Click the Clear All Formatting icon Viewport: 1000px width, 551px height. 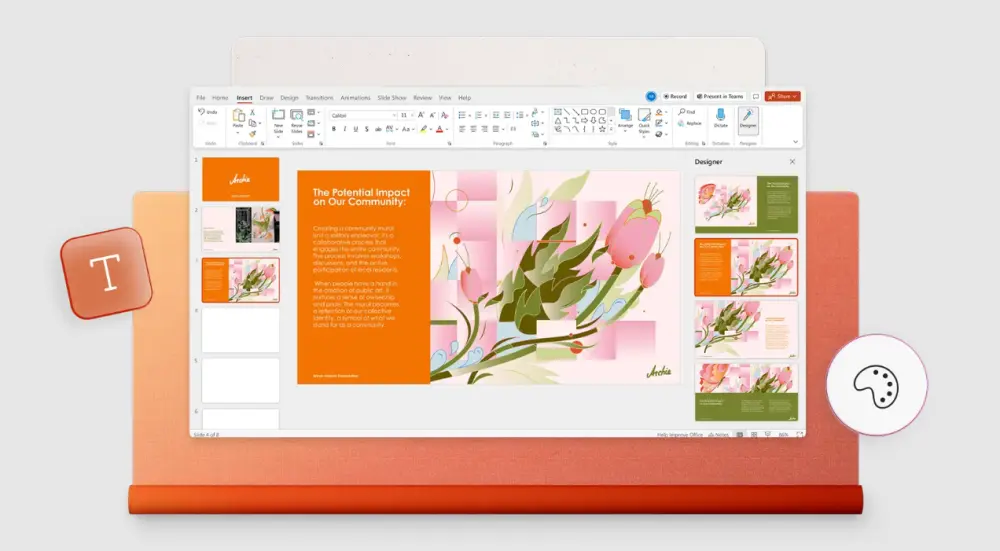[x=445, y=115]
